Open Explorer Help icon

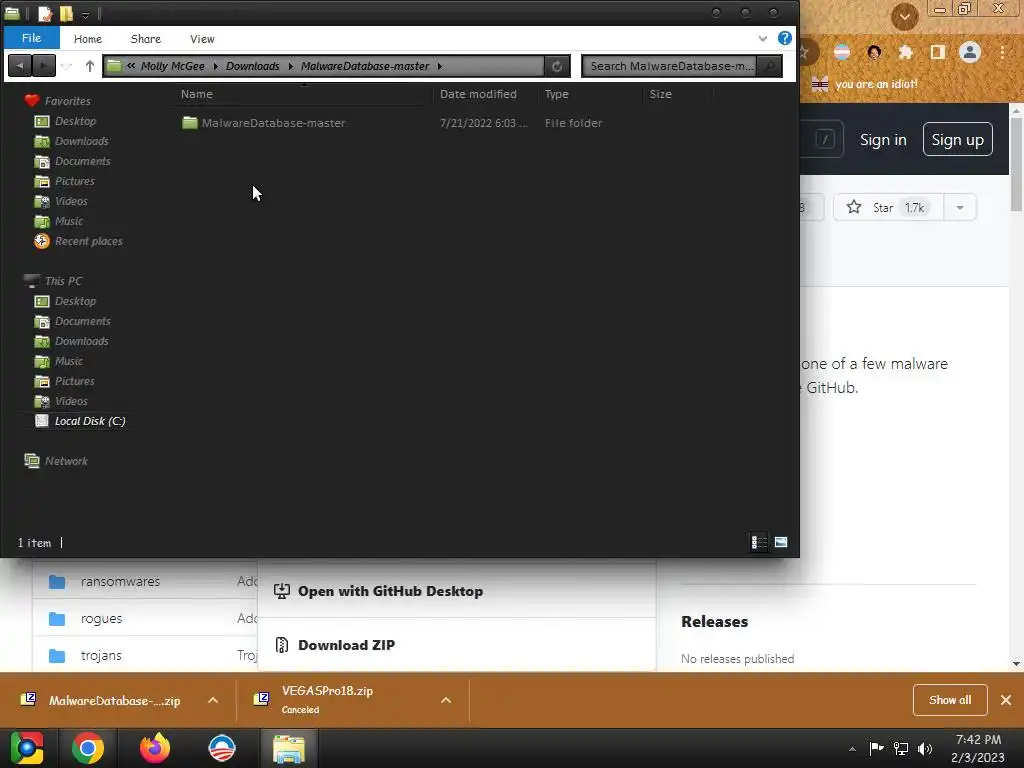tap(784, 39)
